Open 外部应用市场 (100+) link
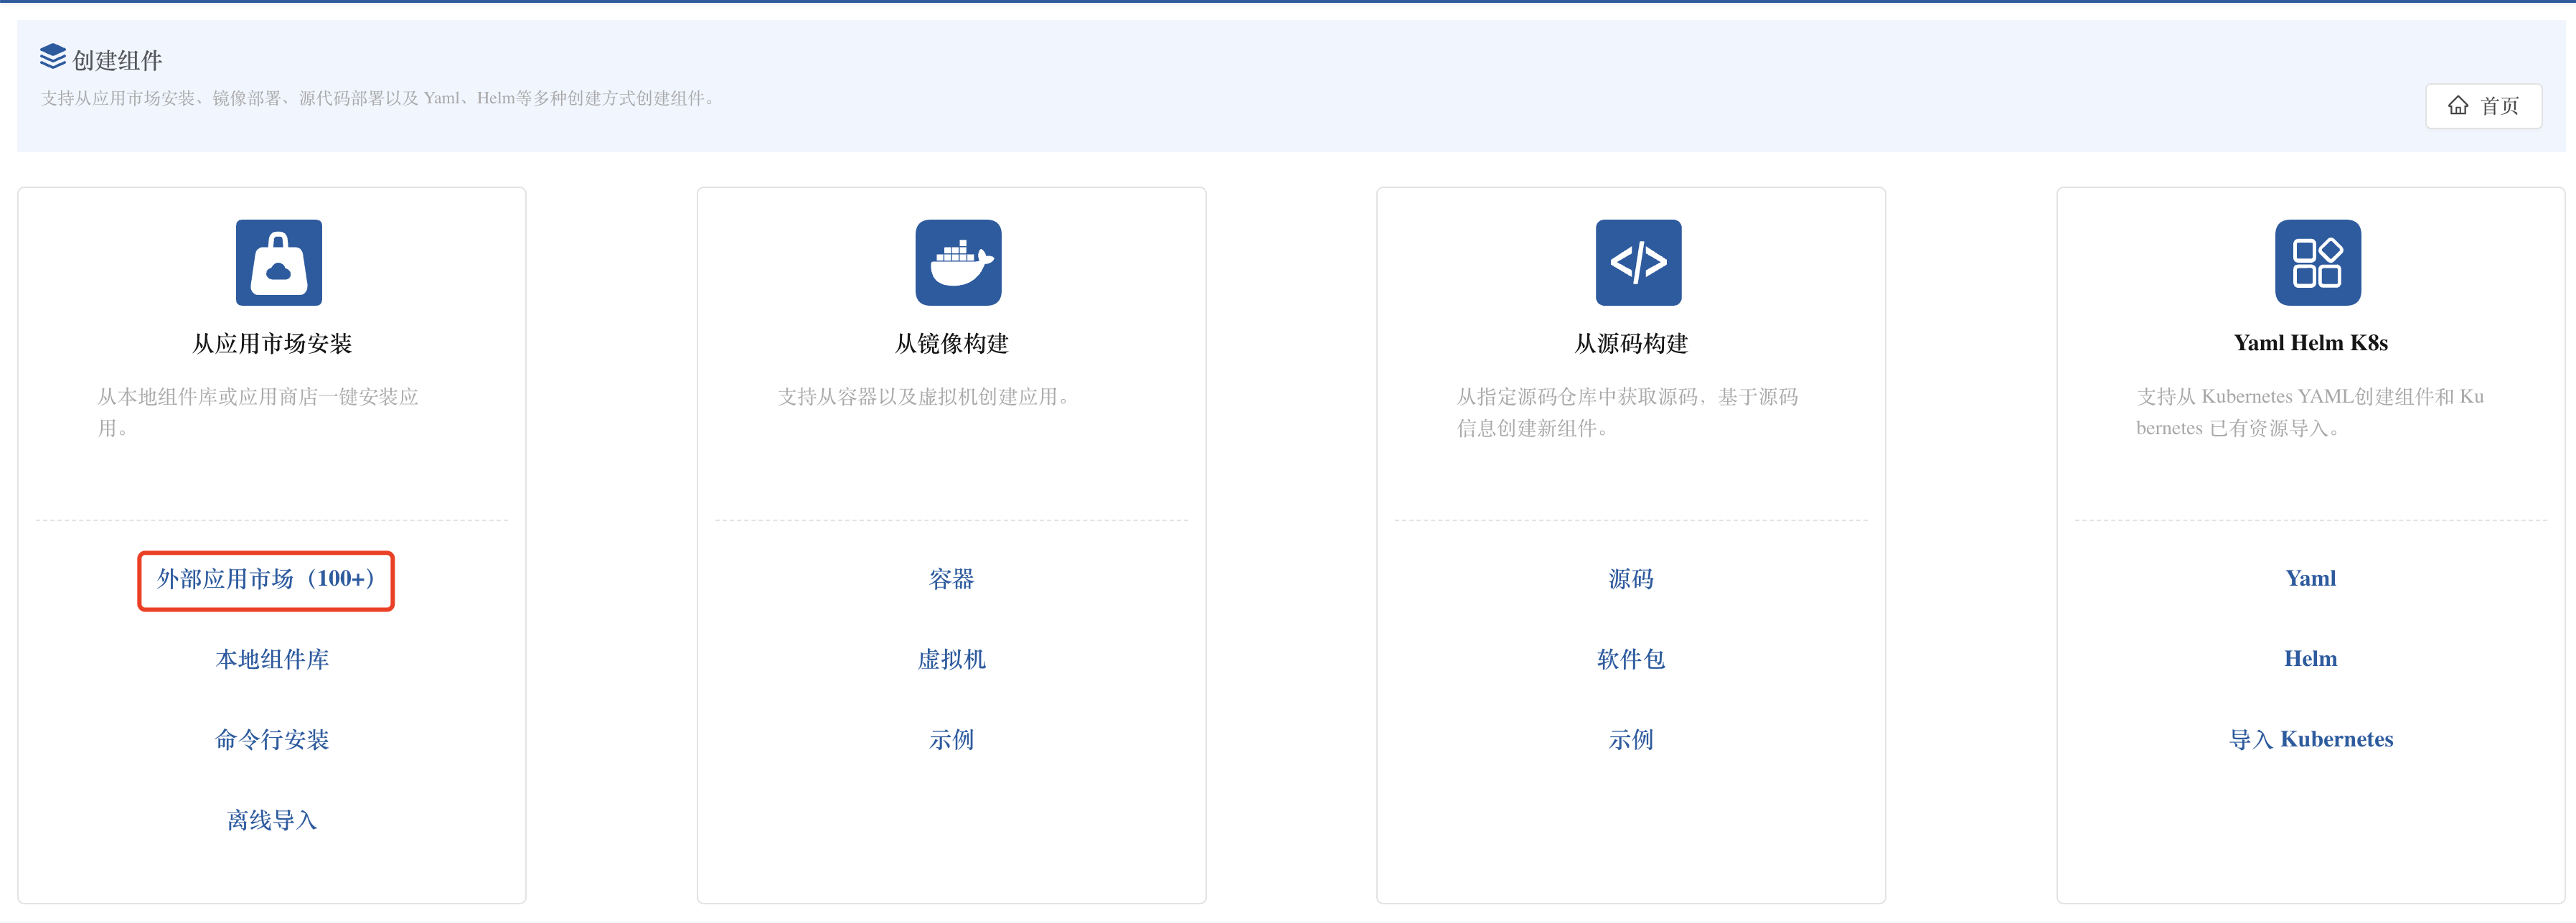The image size is (2576, 923). pos(266,579)
